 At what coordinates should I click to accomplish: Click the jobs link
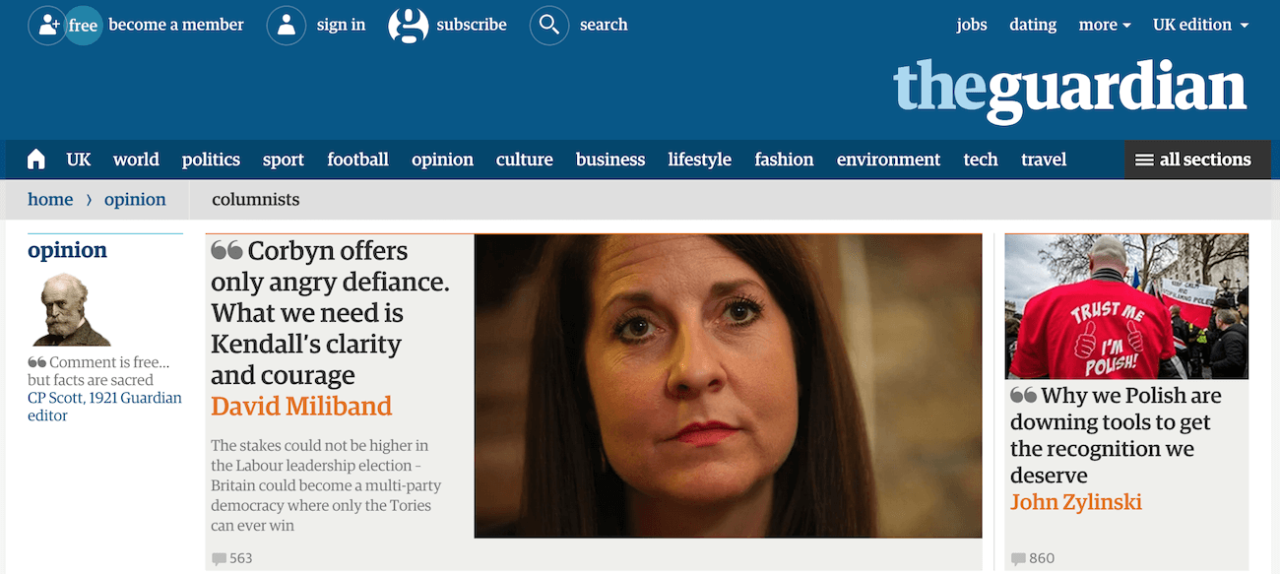pos(972,25)
